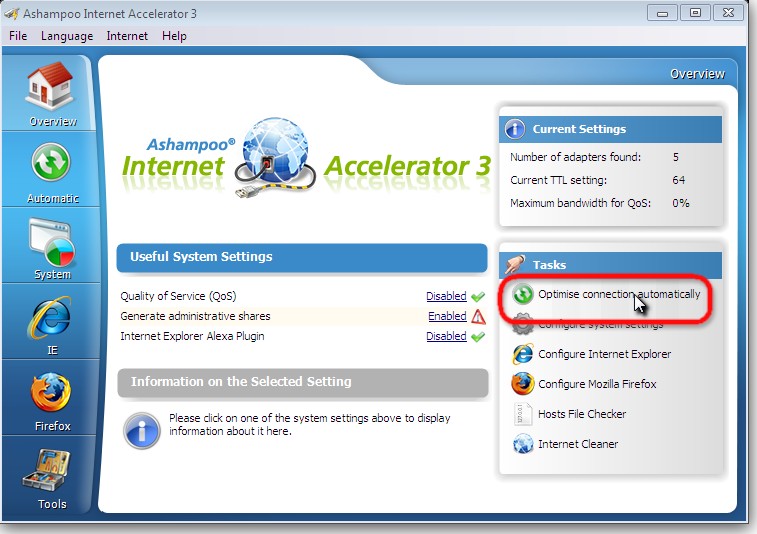The width and height of the screenshot is (757, 534).
Task: Open the File menu
Action: (x=18, y=36)
